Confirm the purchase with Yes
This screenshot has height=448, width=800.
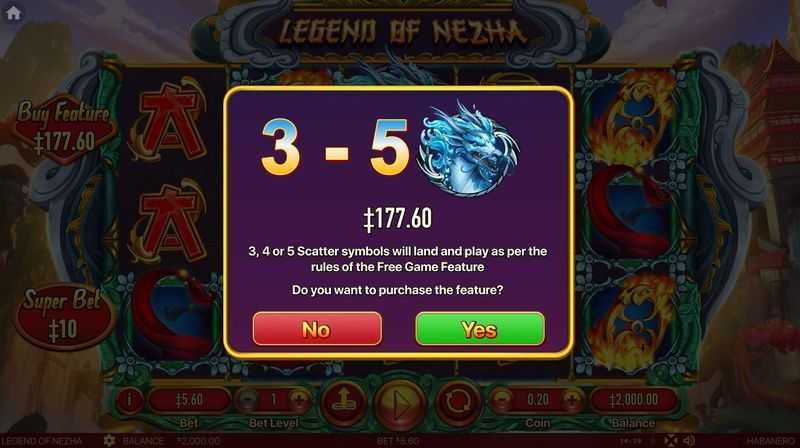480,329
